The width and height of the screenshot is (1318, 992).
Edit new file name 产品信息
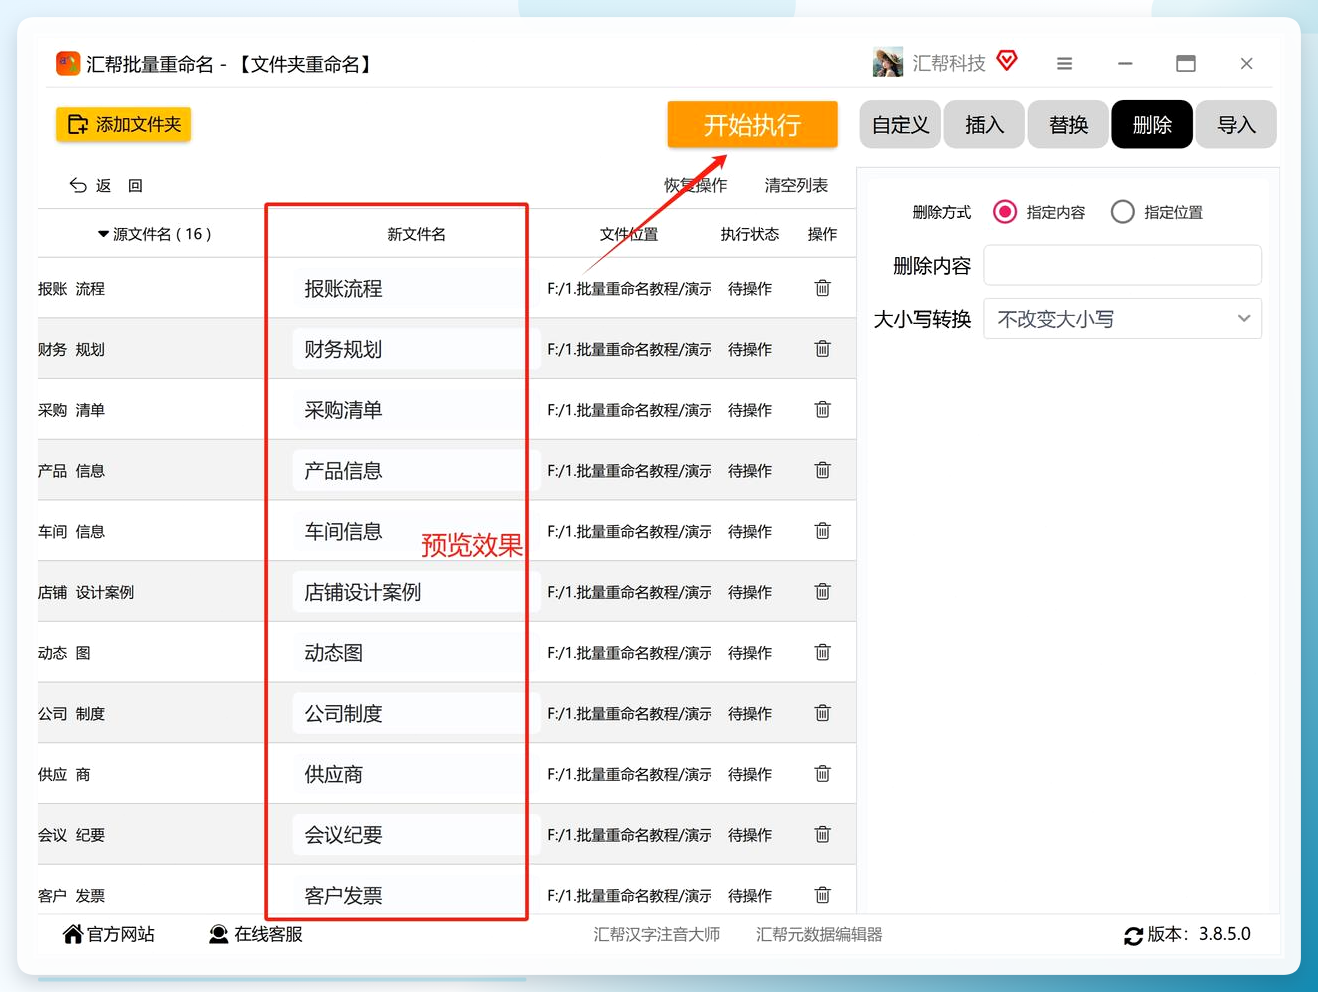[x=416, y=470]
